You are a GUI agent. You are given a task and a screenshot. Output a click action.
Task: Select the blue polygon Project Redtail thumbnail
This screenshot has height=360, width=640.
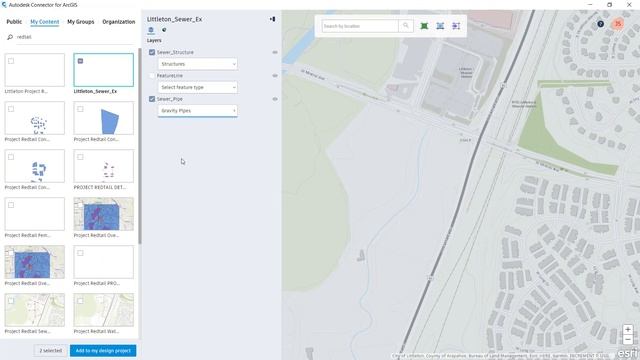104,118
